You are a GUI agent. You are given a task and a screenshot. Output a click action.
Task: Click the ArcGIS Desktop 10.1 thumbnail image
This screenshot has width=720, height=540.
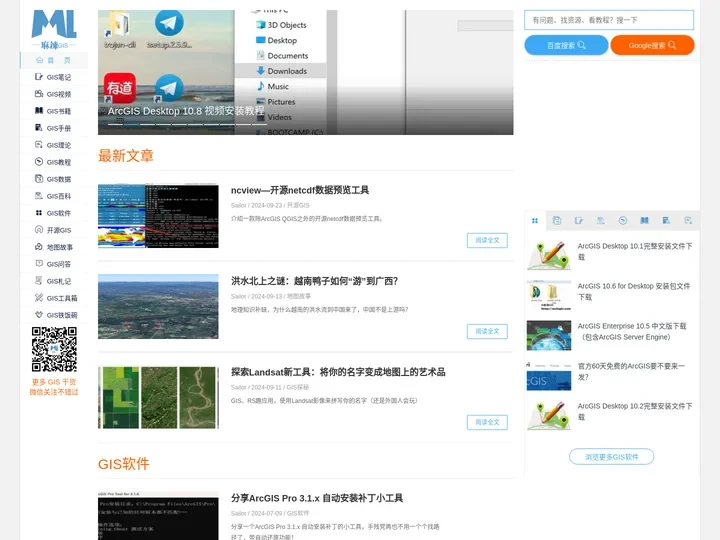[549, 255]
